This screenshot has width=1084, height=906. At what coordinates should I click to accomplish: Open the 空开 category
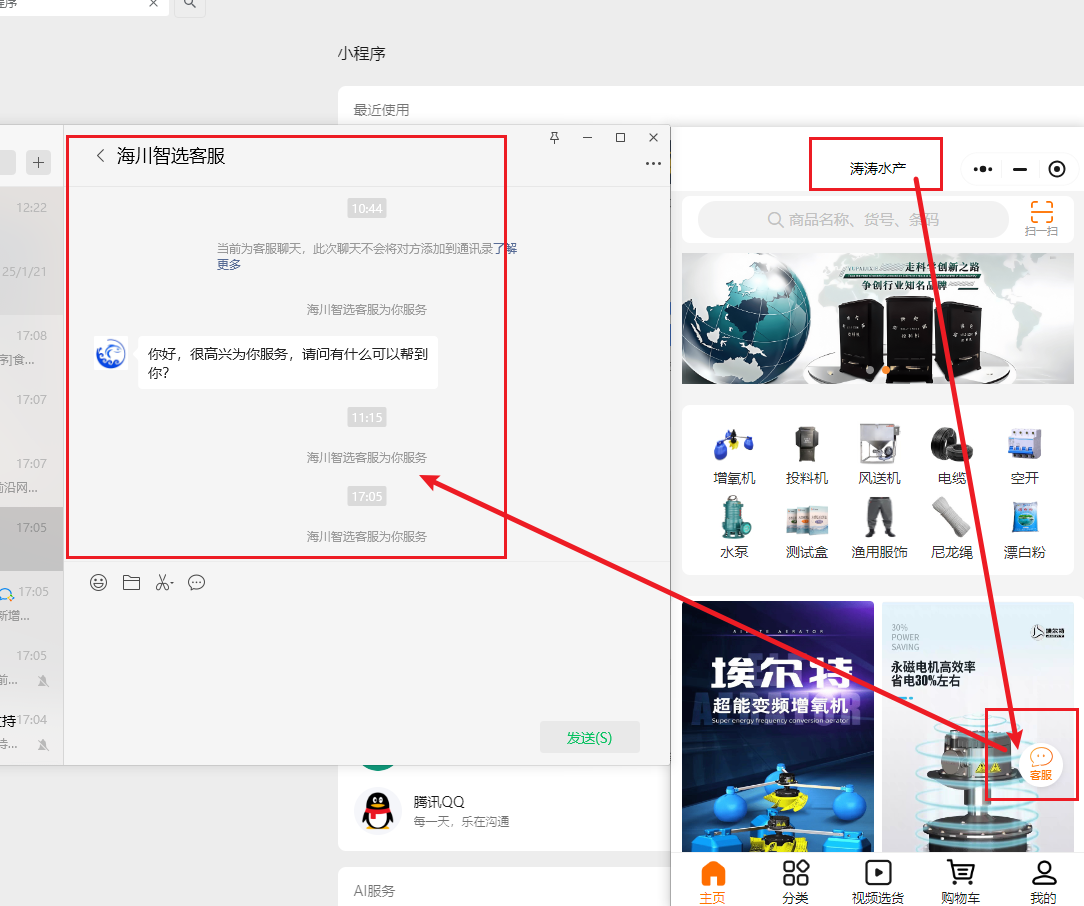(x=1025, y=455)
